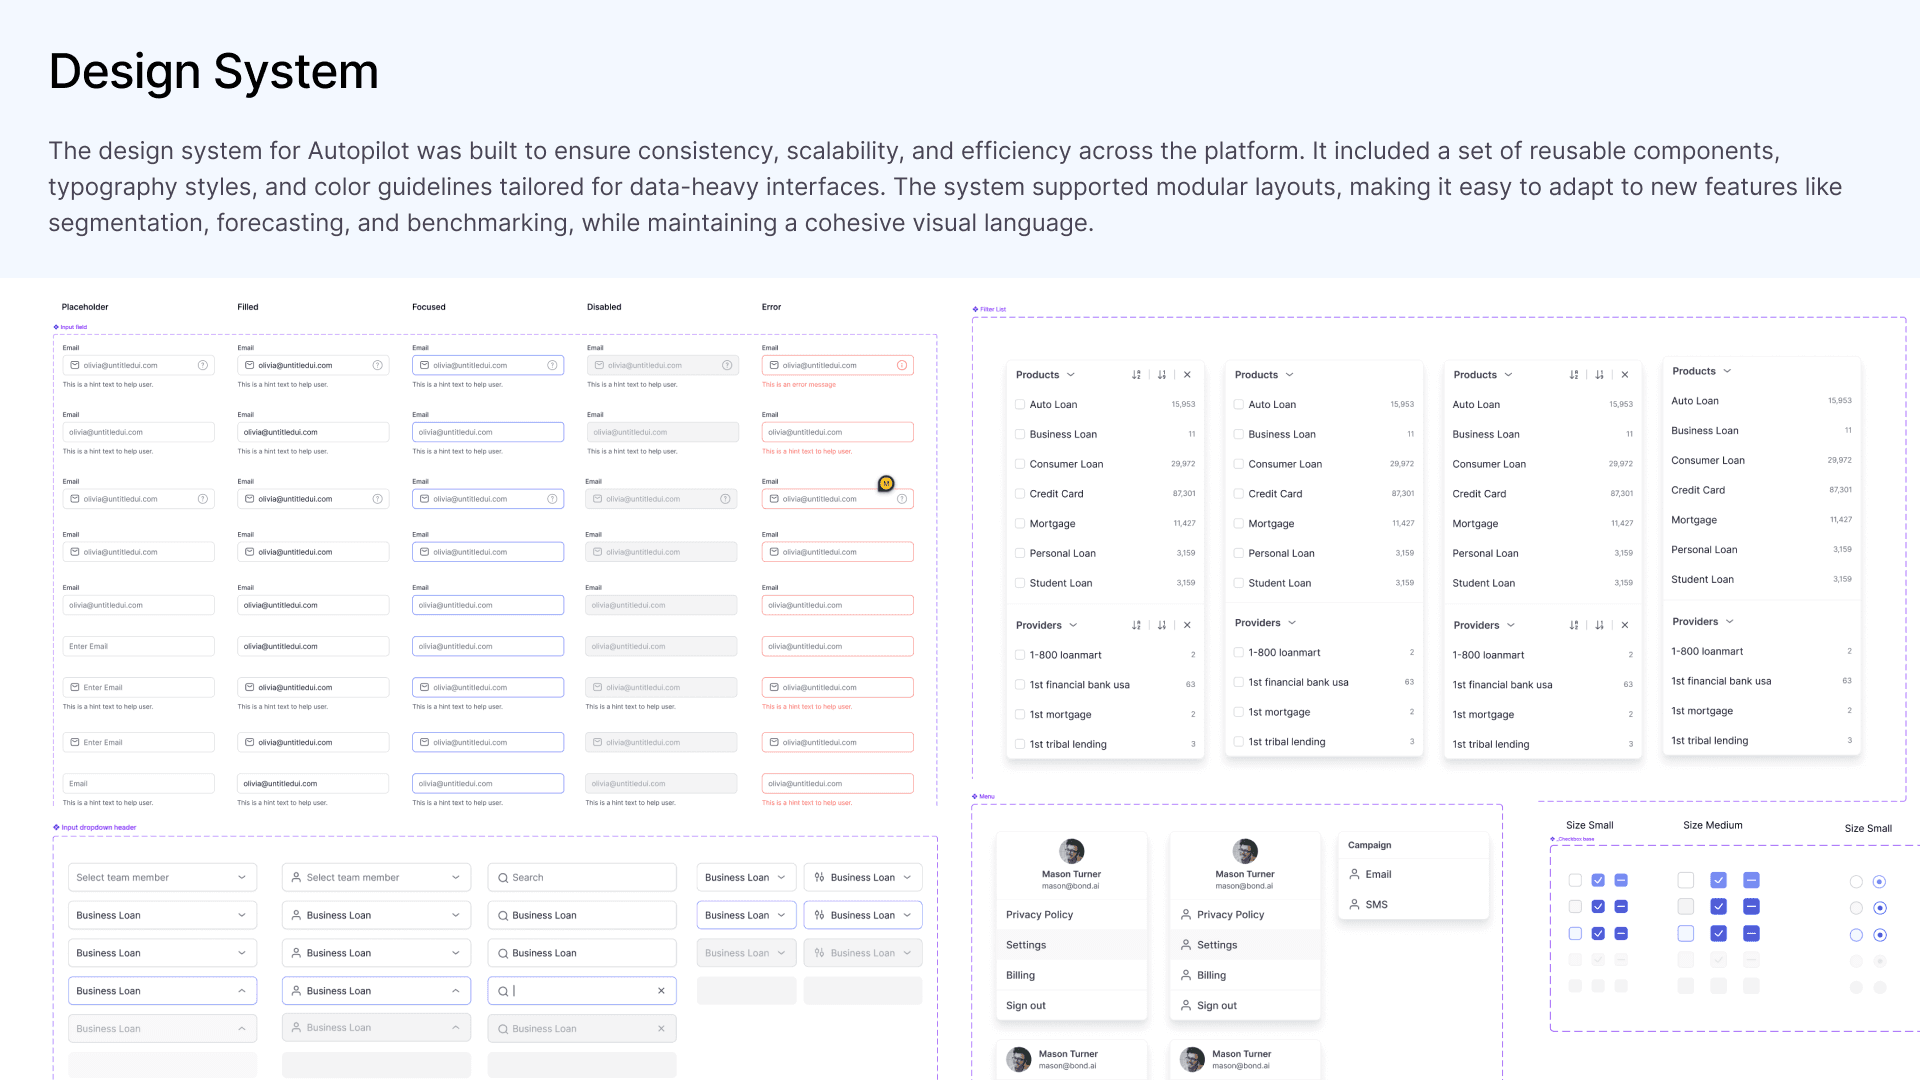Choose Billing in the menu with icons
Image resolution: width=1920 pixels, height=1080 pixels.
(1211, 975)
